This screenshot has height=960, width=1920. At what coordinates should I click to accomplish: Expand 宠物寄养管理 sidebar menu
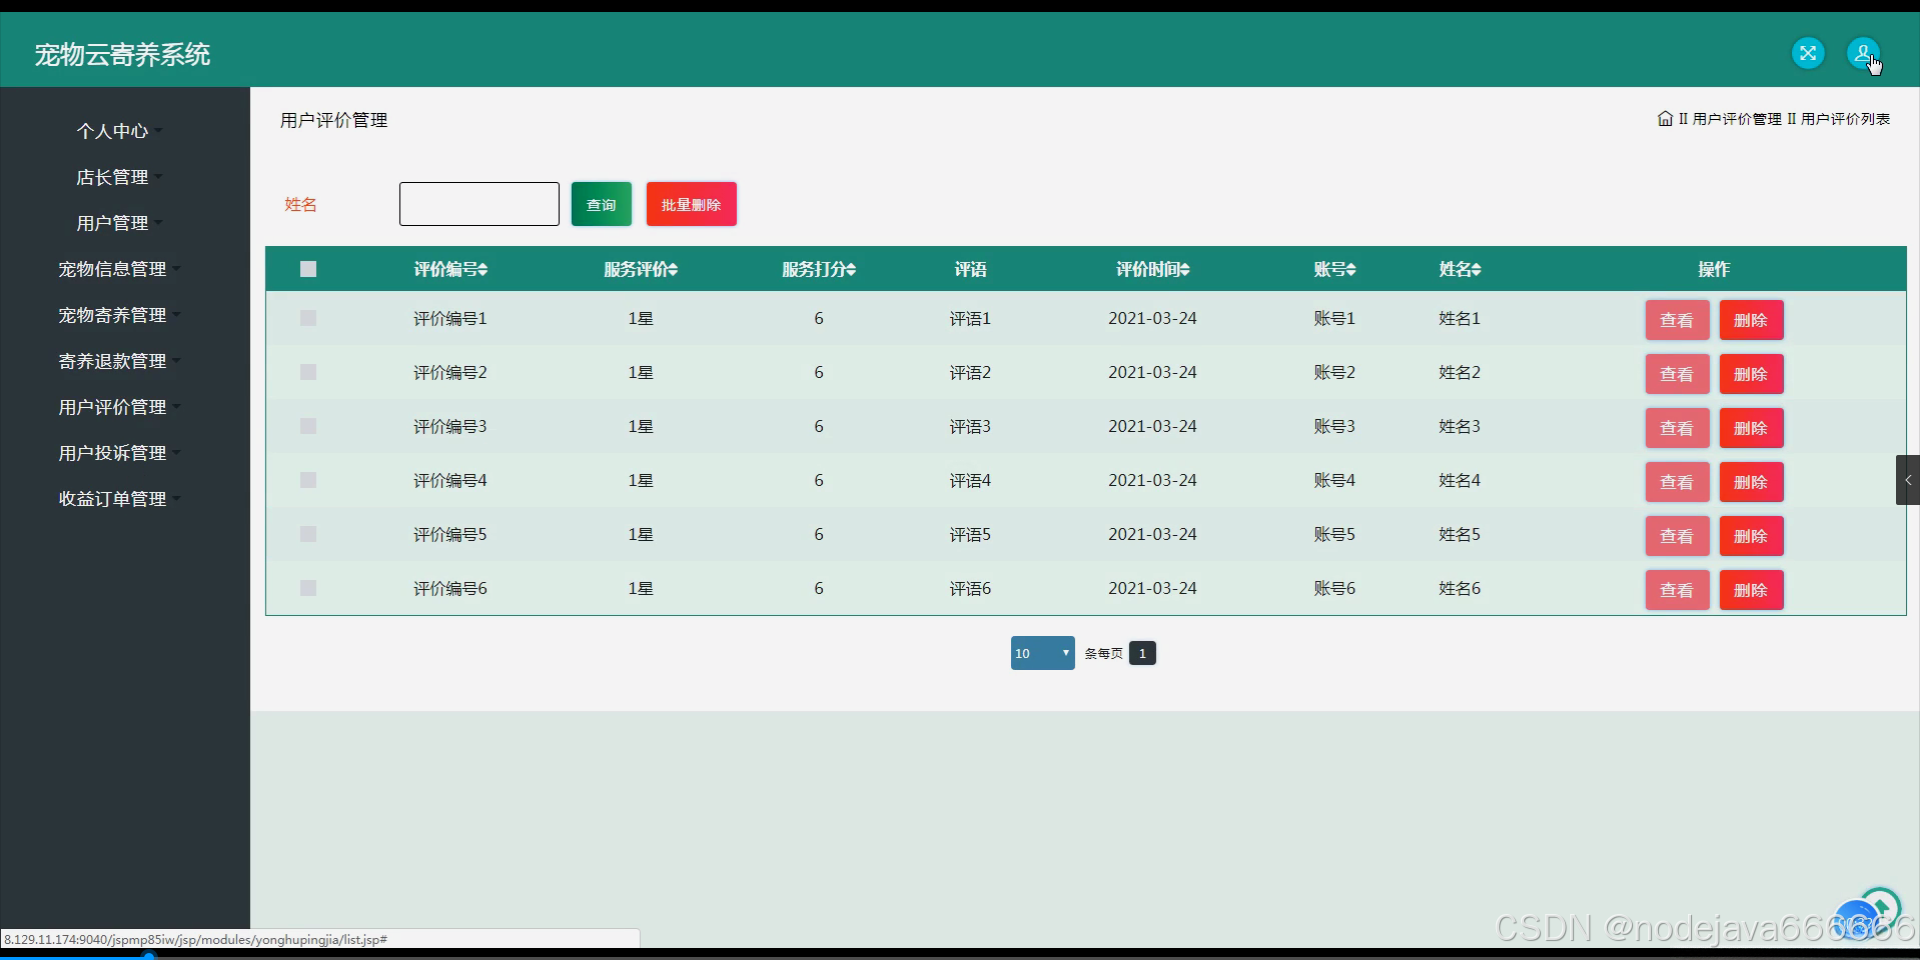pos(119,315)
